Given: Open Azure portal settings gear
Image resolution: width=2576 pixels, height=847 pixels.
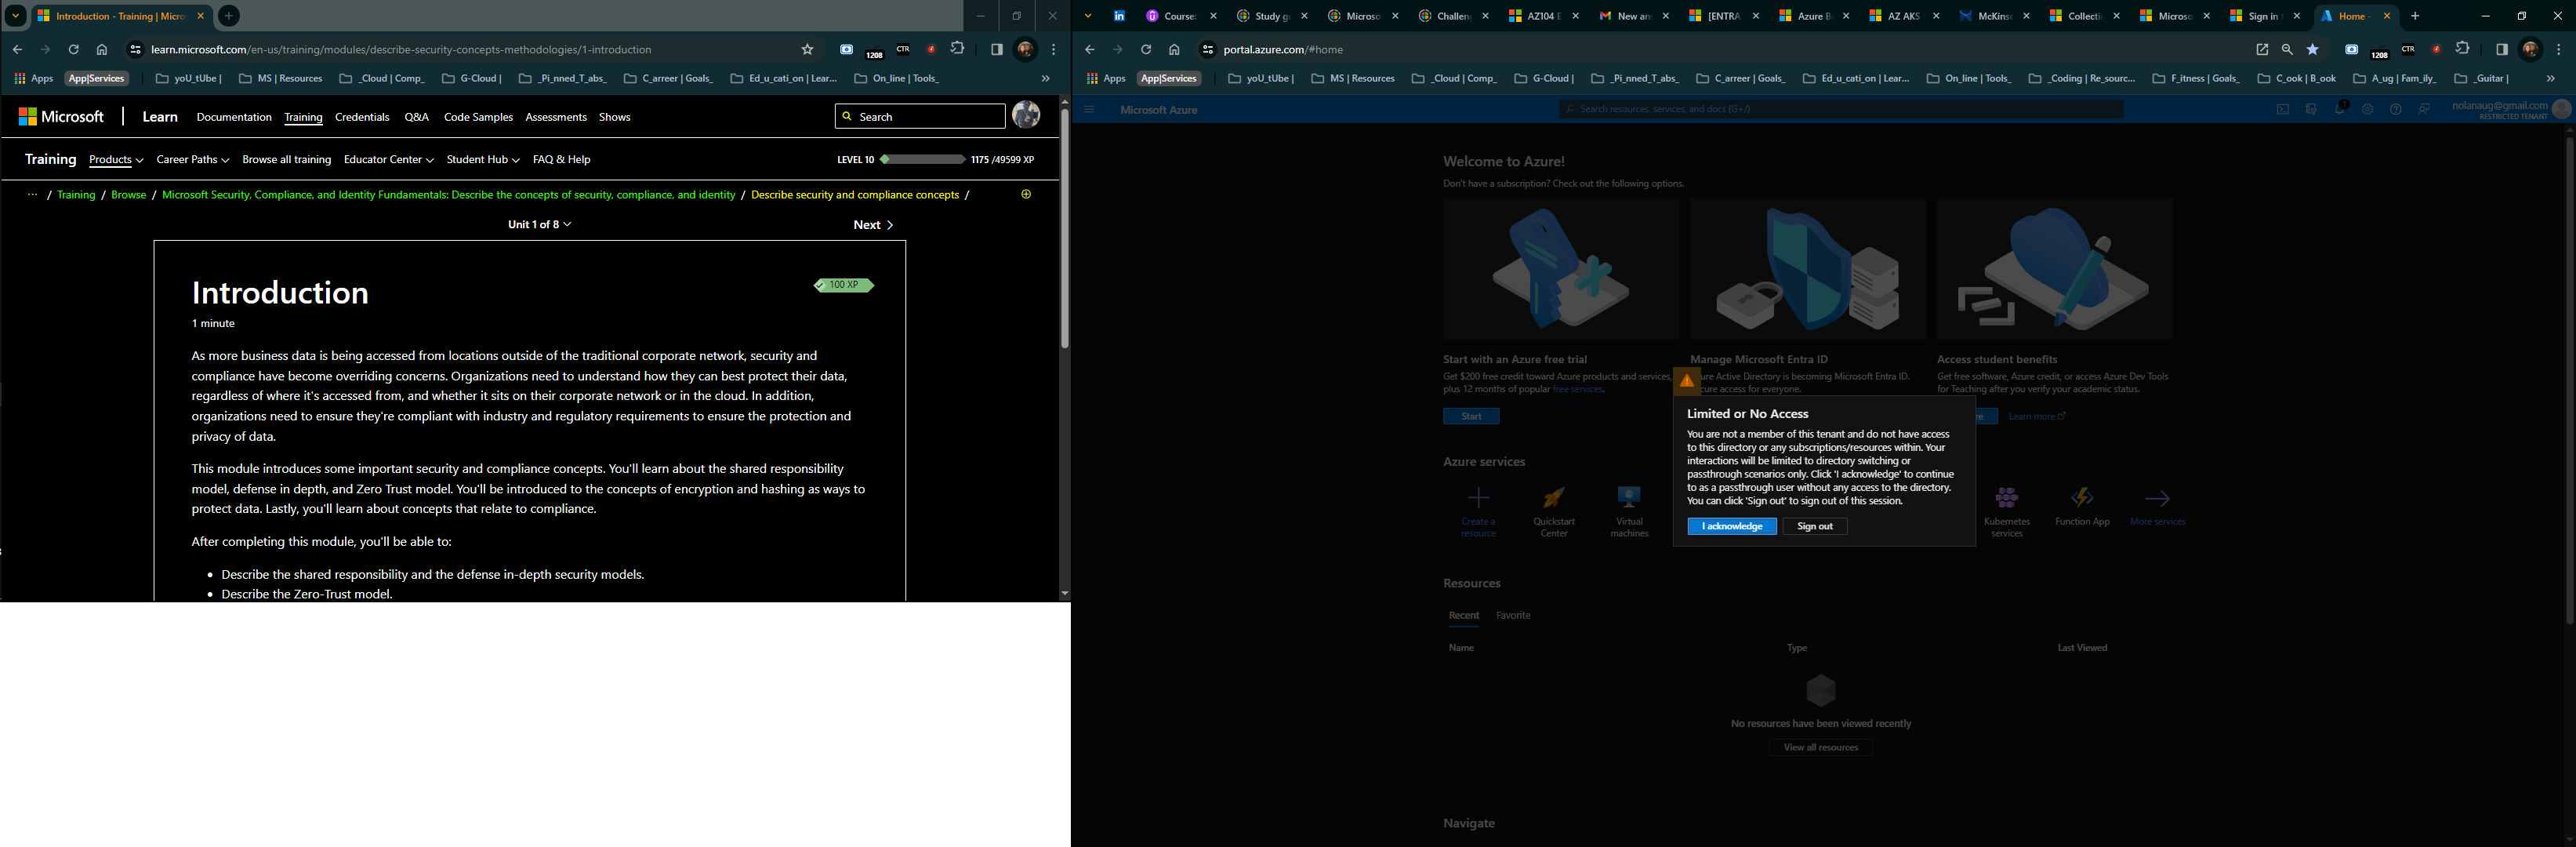Looking at the screenshot, I should tap(2367, 110).
